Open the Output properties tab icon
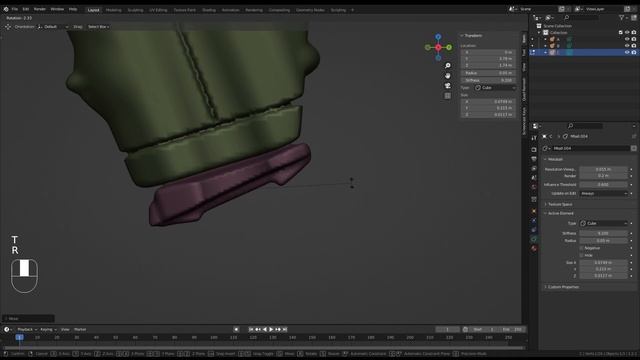 [x=534, y=159]
